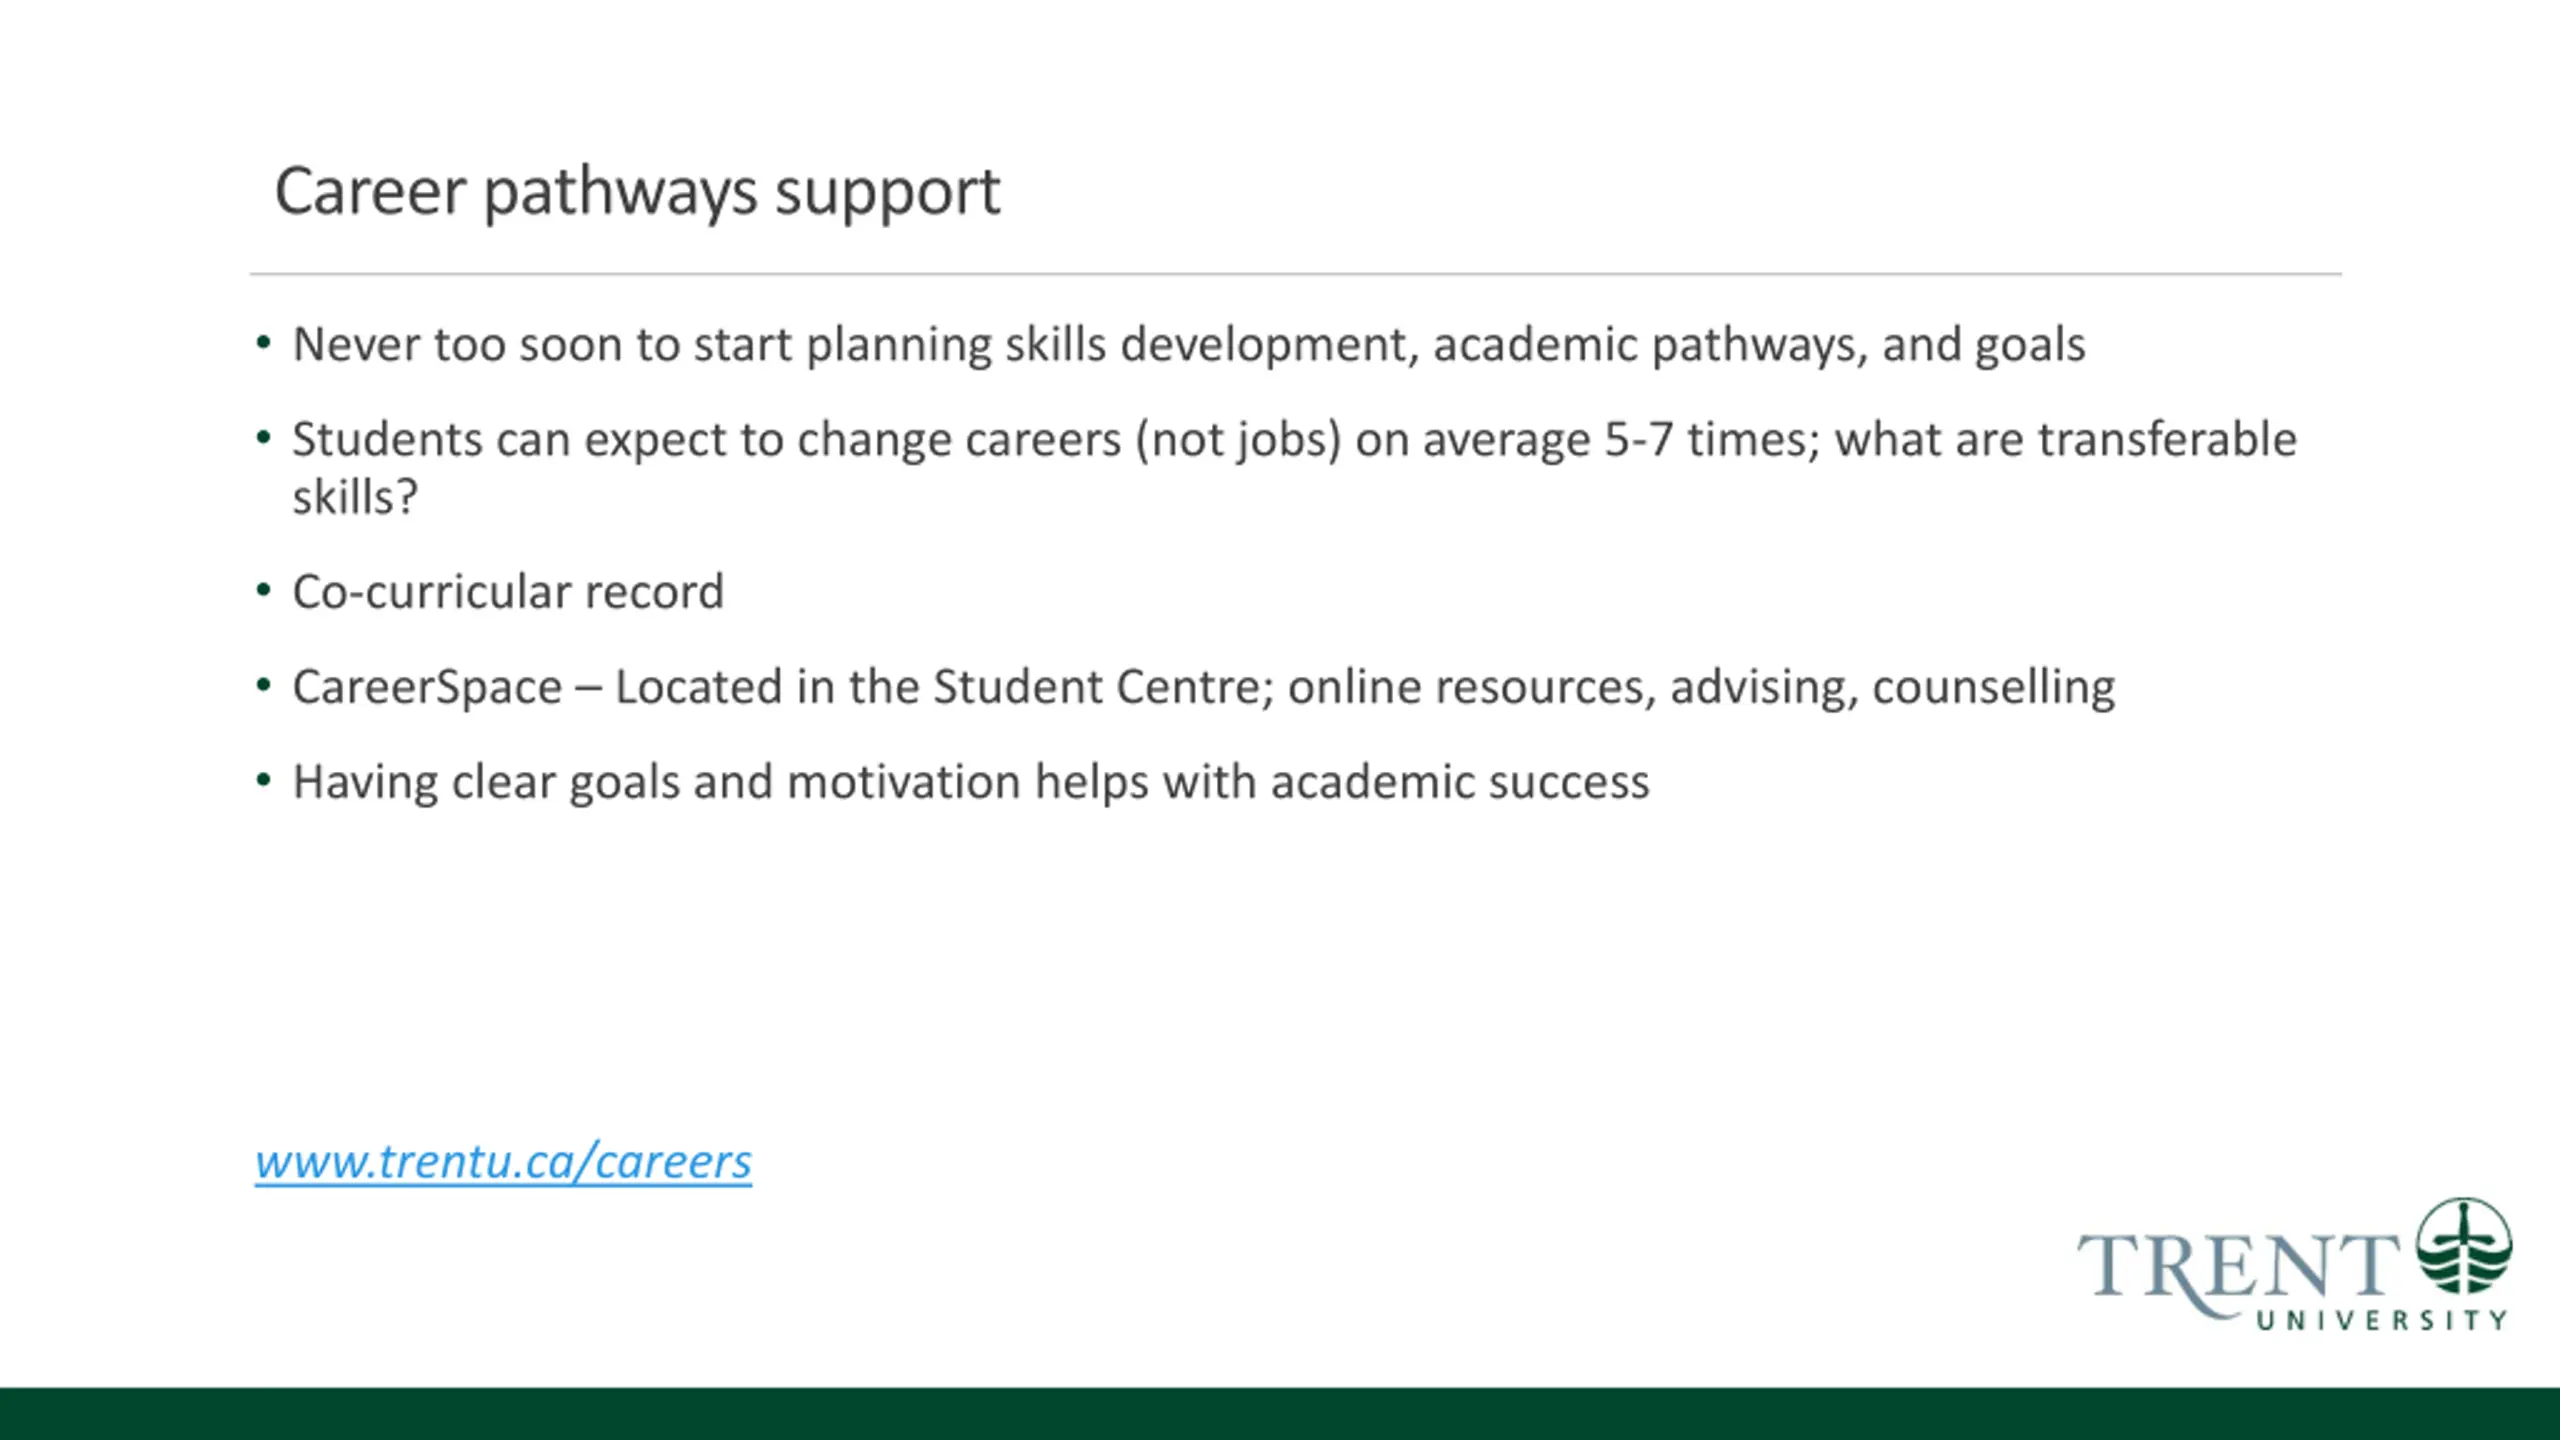The height and width of the screenshot is (1440, 2560).
Task: Click the horizontal divider line under the title
Action: 1295,273
